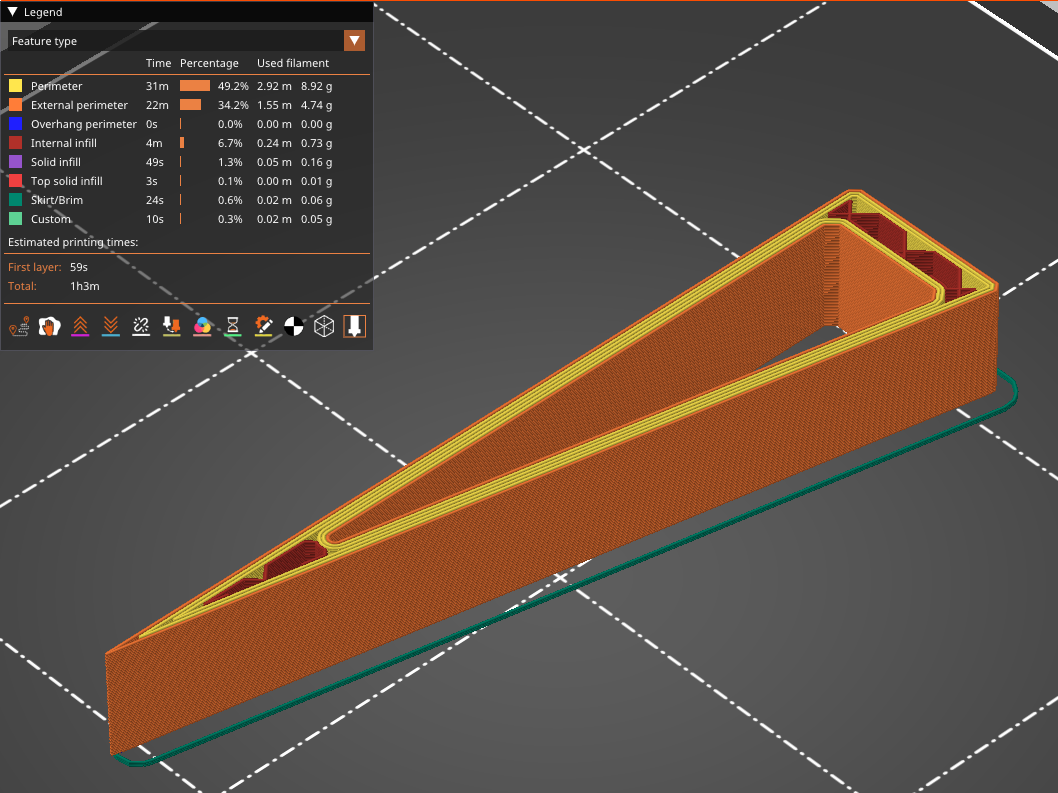1058x793 pixels.
Task: Collapse the Legend panel triangle
Action: click(x=12, y=11)
